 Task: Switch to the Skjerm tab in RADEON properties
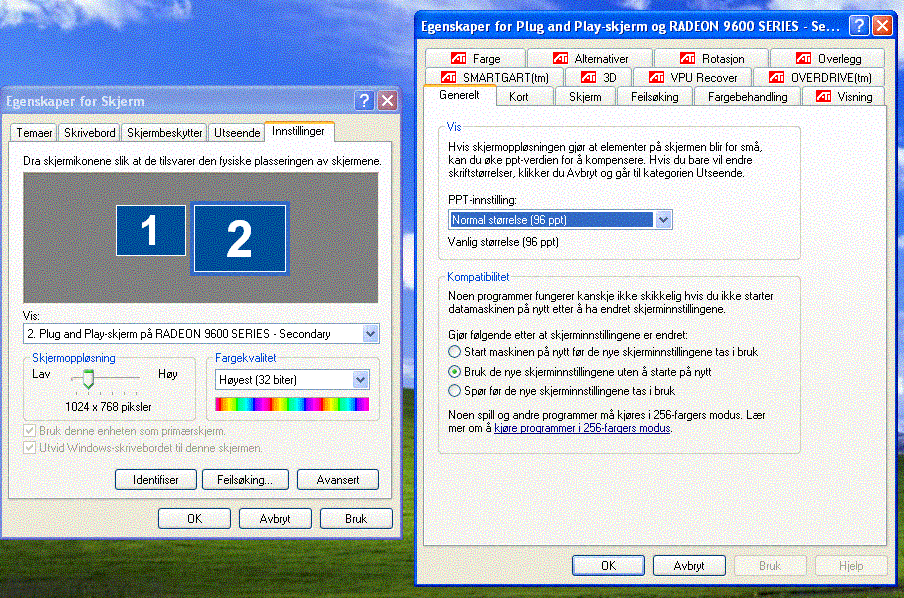tap(585, 97)
